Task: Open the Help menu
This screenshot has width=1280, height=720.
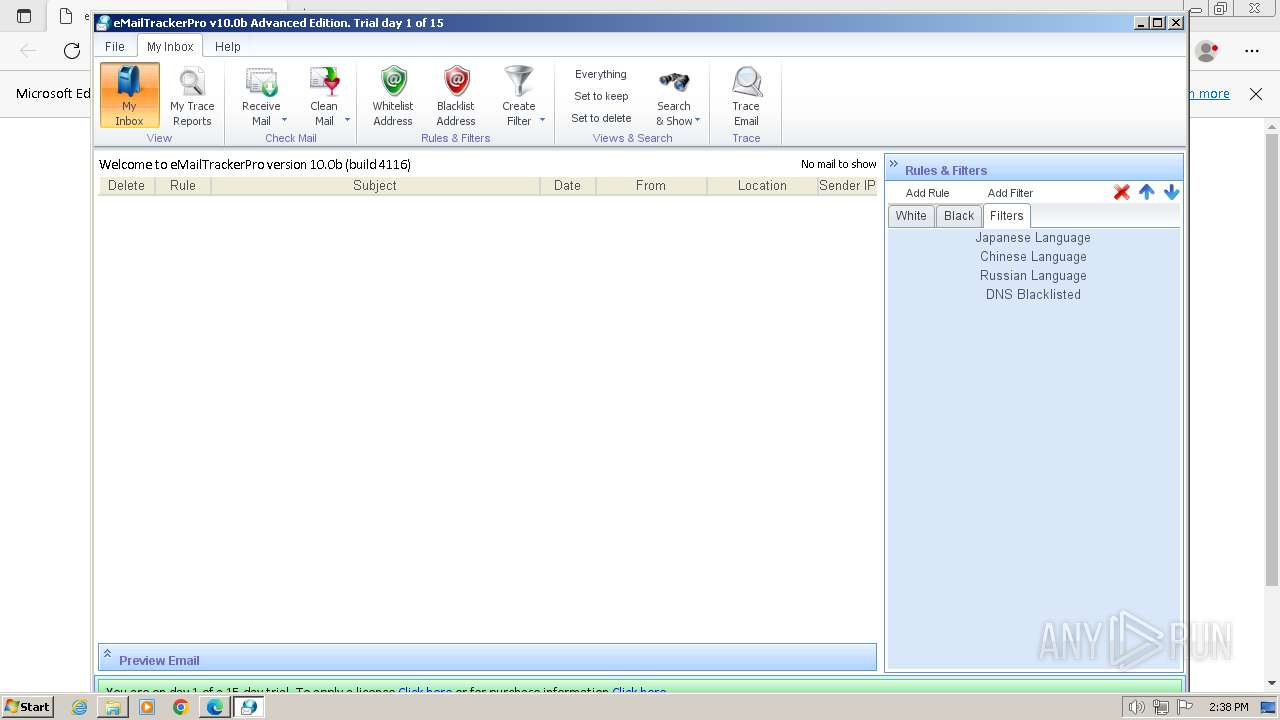Action: pos(228,47)
